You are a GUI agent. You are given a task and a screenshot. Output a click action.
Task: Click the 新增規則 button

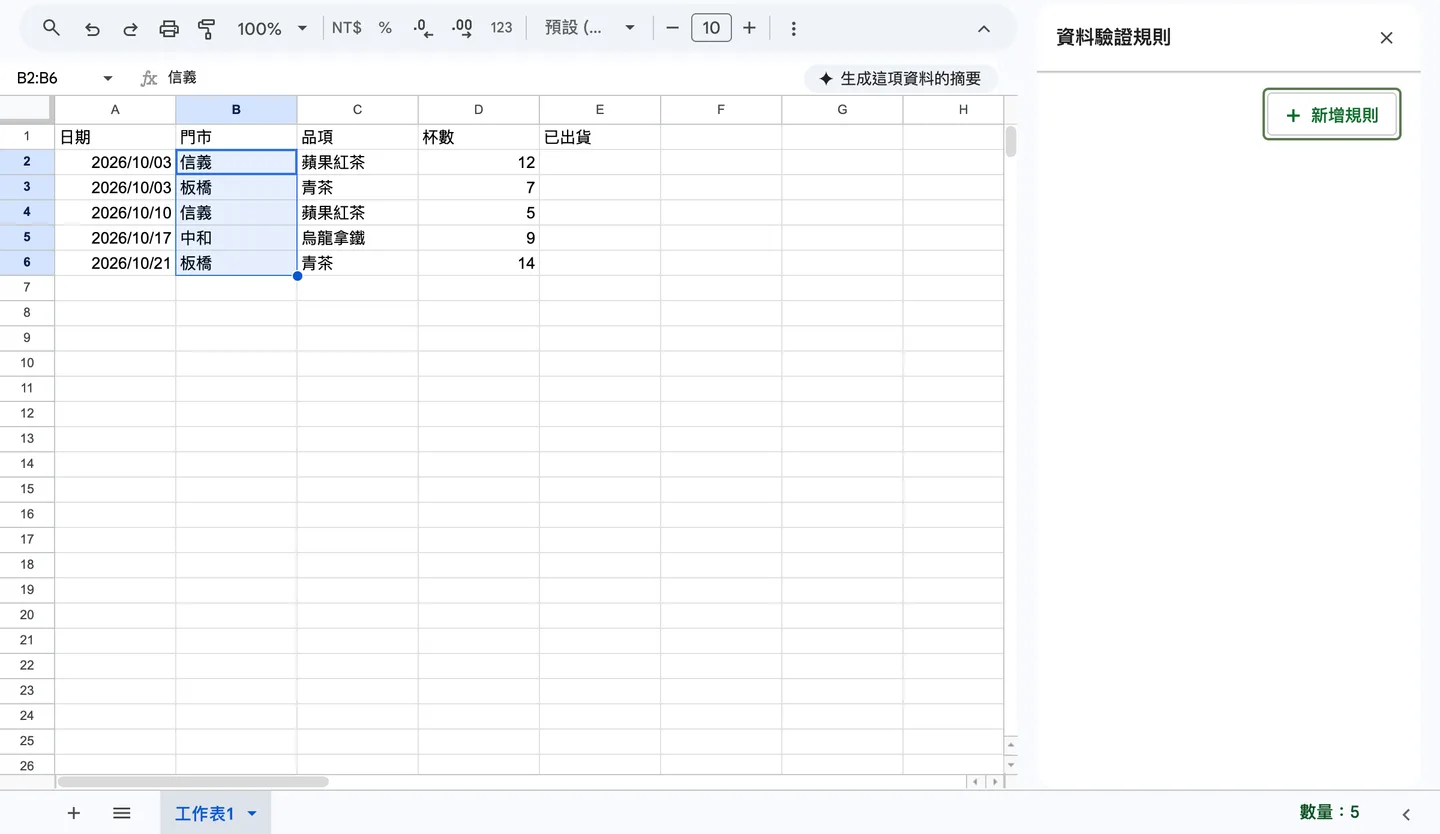(1332, 115)
